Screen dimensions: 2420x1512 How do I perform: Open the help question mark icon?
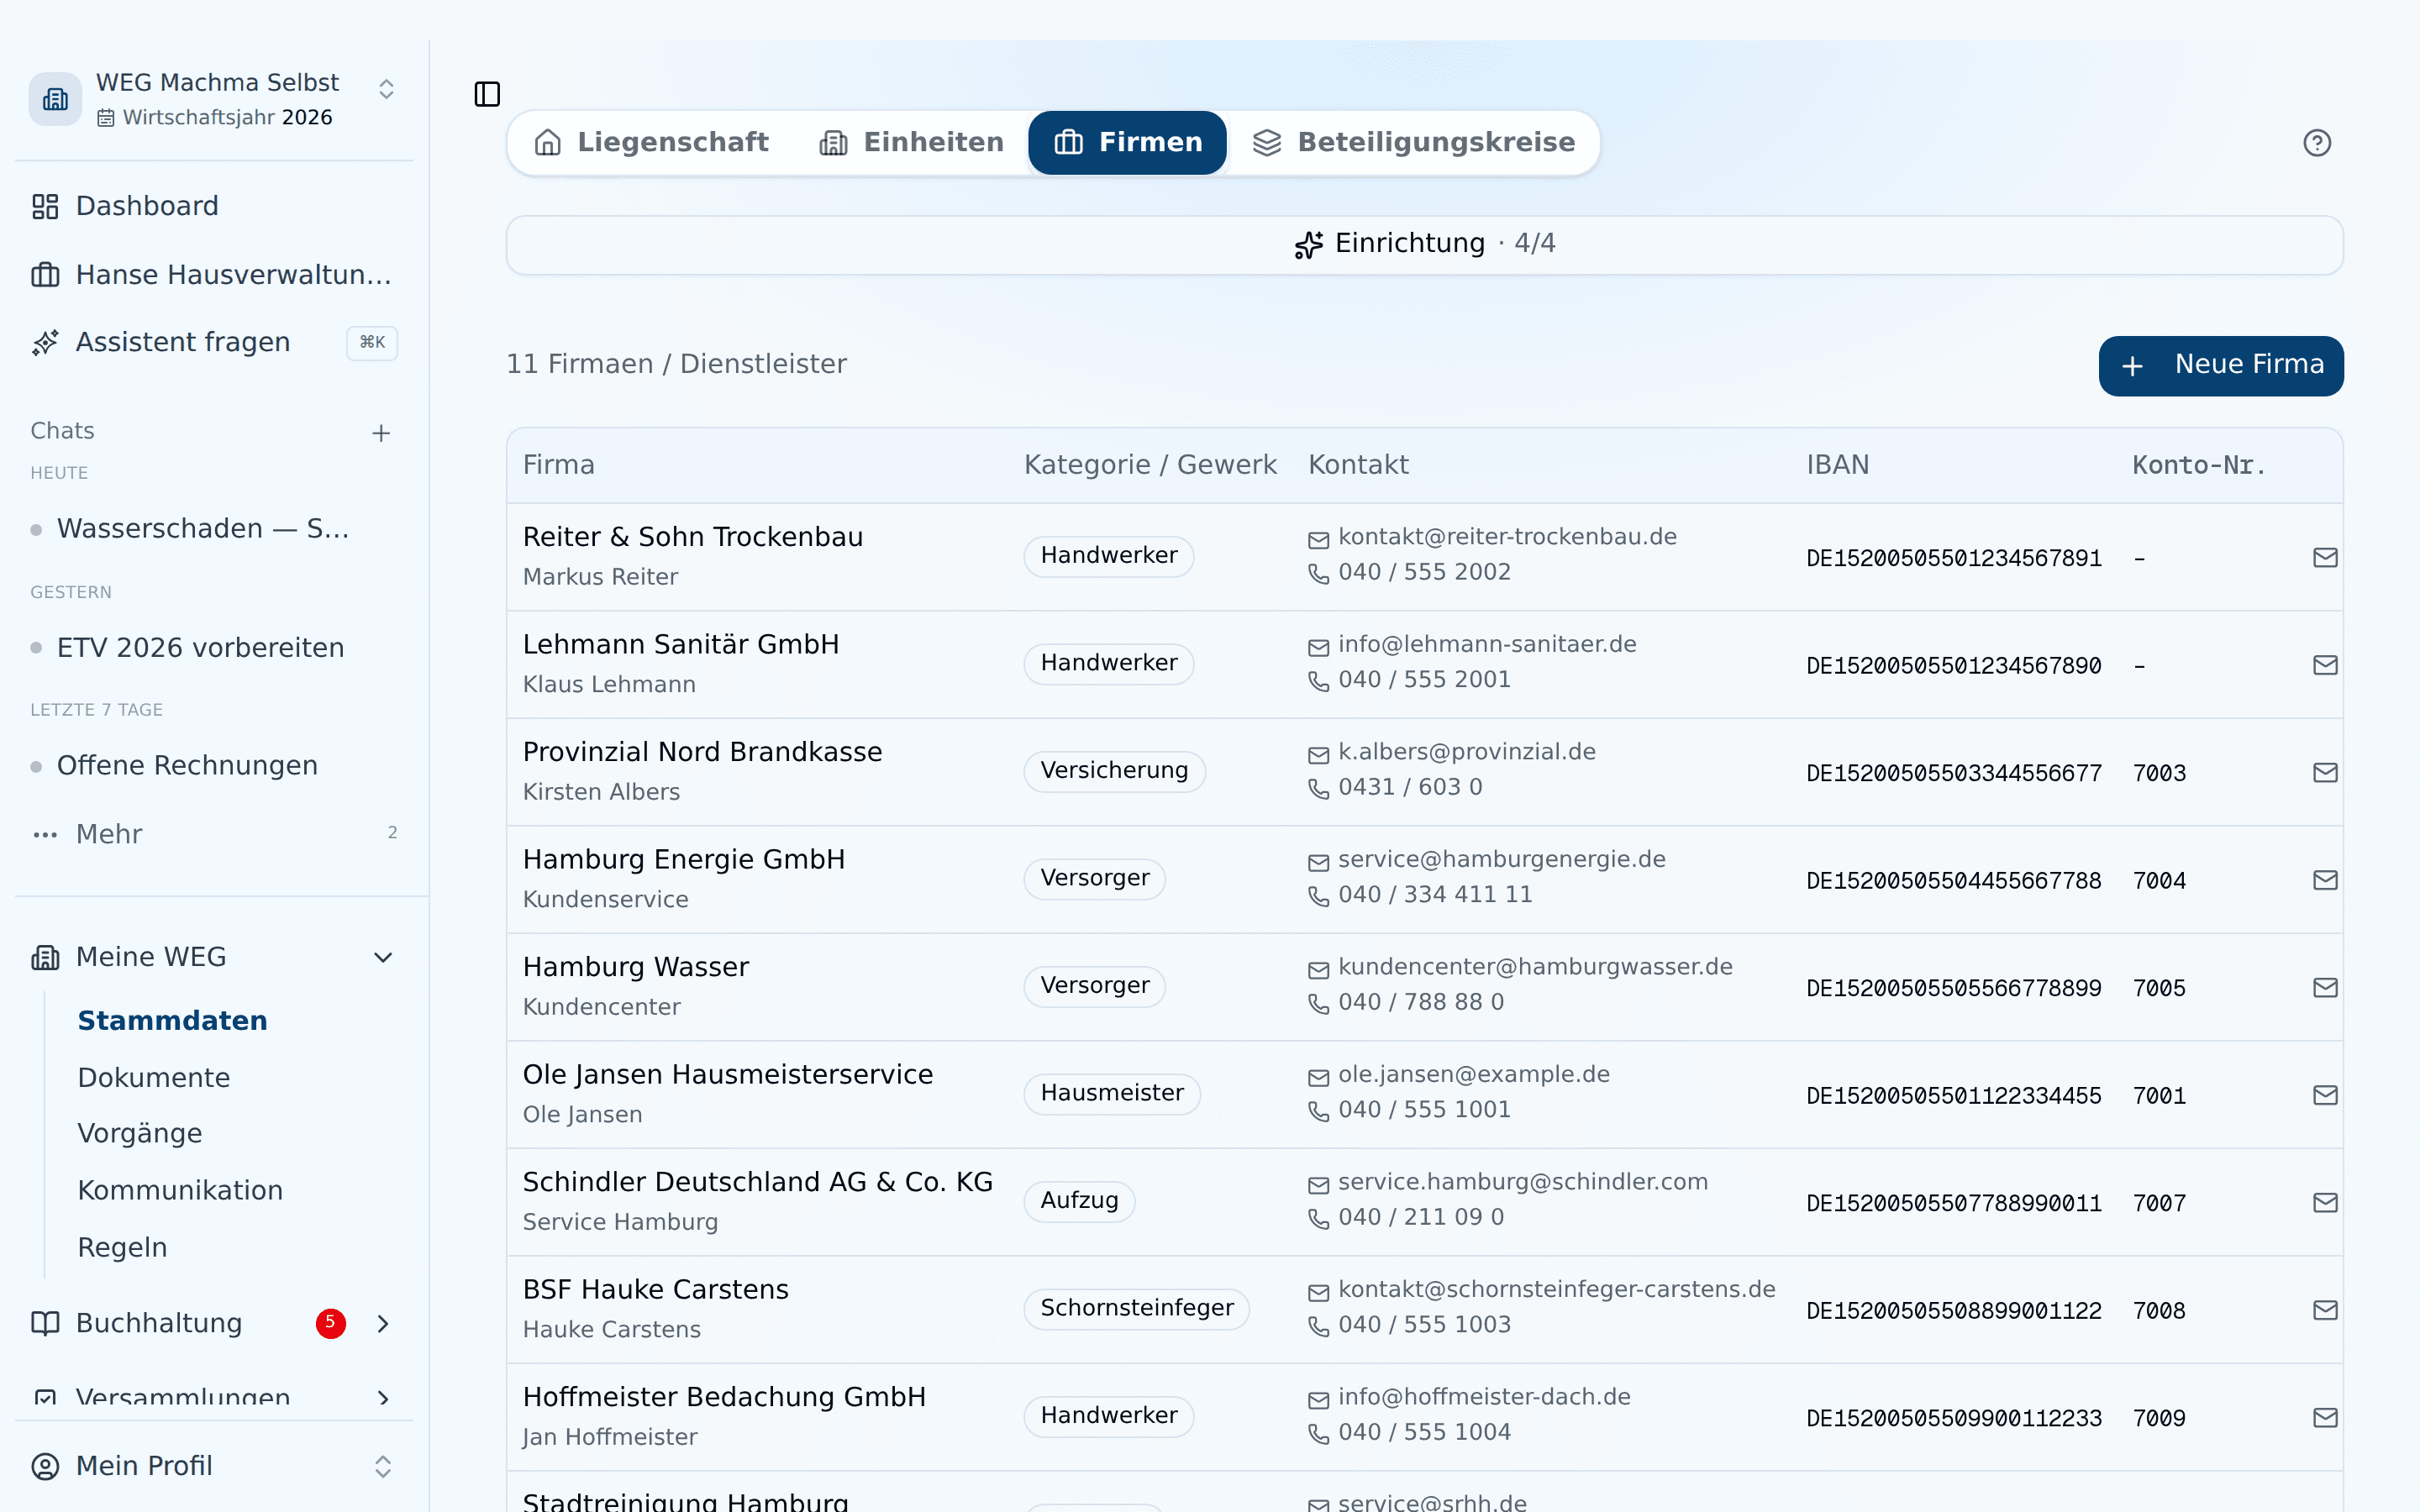click(x=2316, y=143)
